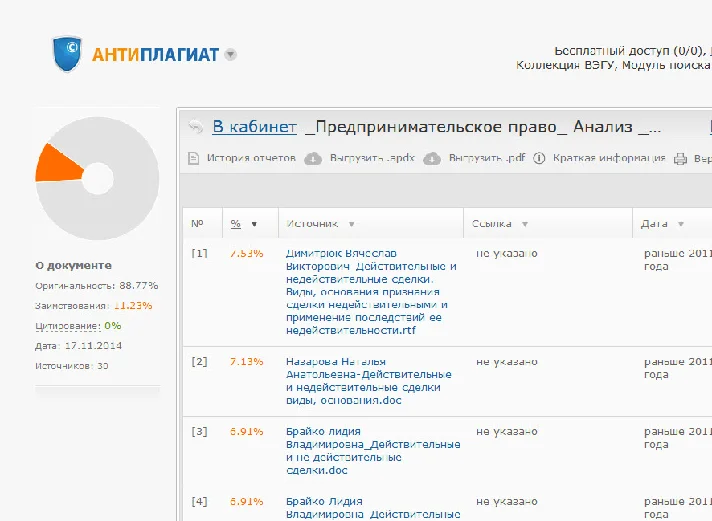
Task: Open source [4] Брайко Лидия Владимировна link
Action: click(373, 508)
